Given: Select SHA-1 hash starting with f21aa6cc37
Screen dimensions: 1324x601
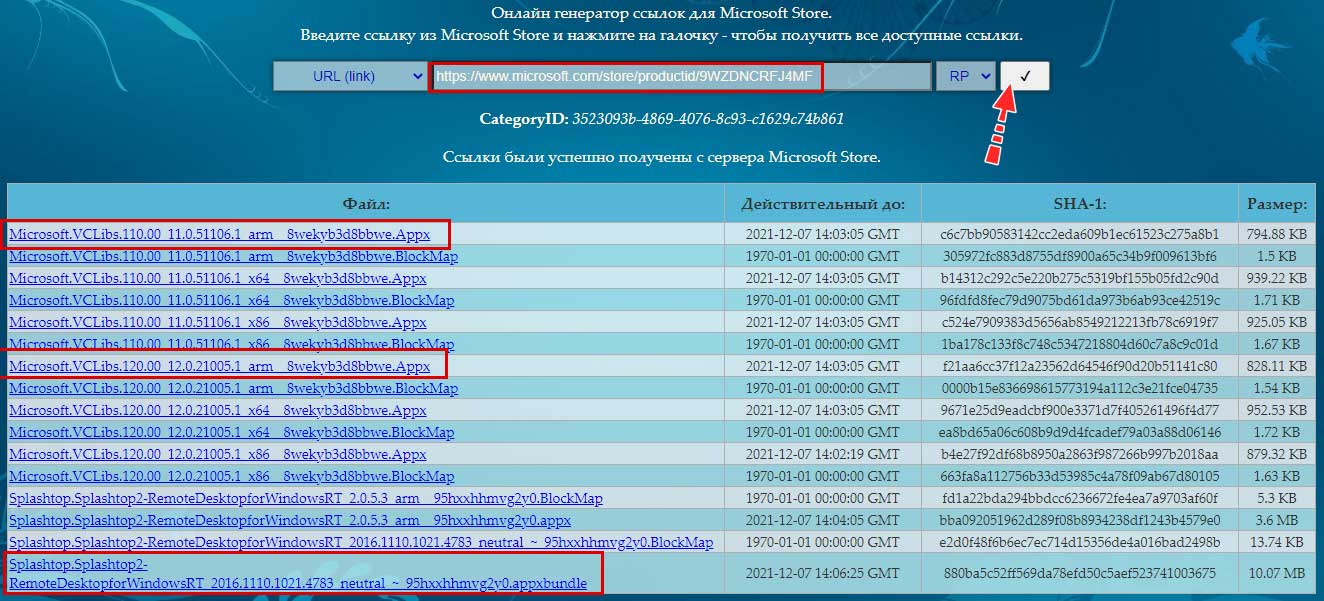Looking at the screenshot, I should 1080,366.
